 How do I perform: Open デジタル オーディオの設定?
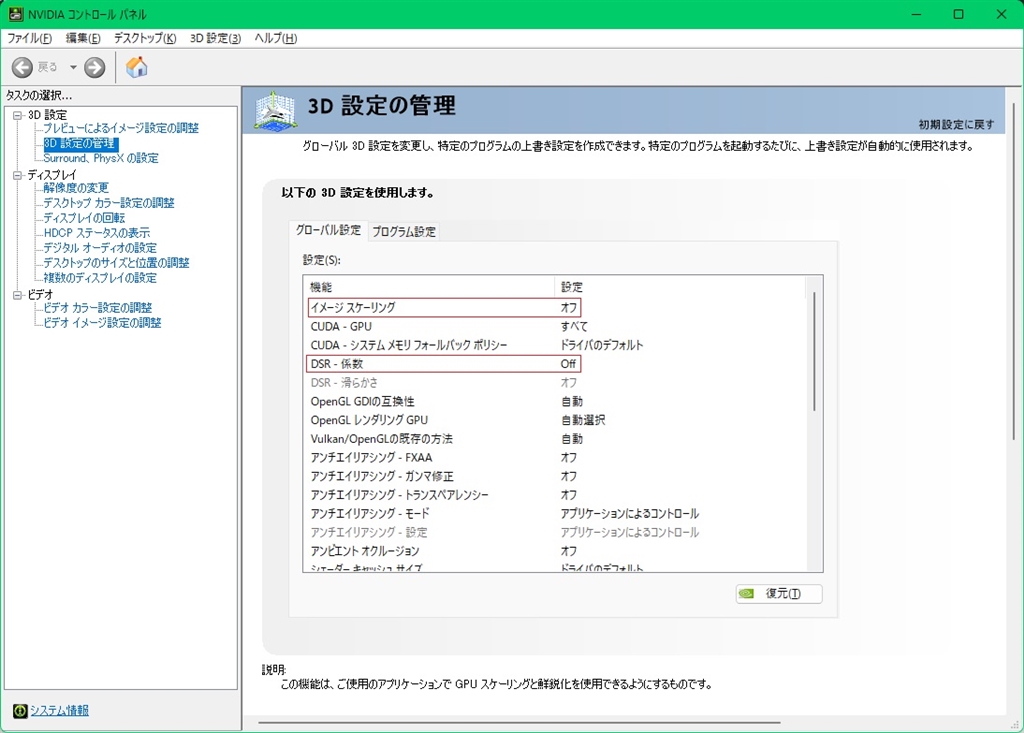click(100, 248)
